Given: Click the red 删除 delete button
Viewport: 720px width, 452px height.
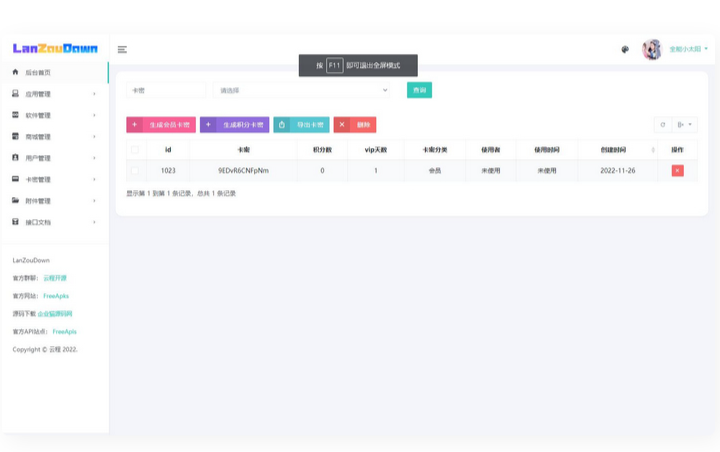Looking at the screenshot, I should 355,124.
